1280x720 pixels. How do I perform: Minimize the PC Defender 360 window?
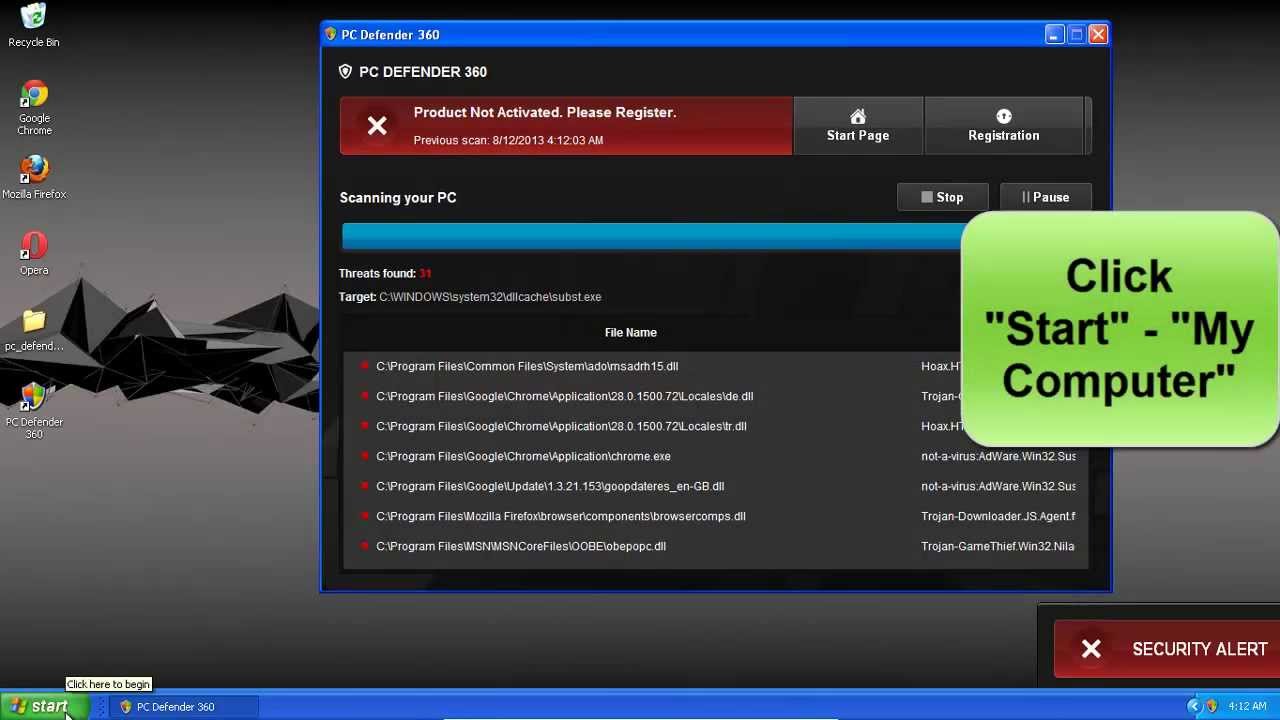click(1054, 35)
